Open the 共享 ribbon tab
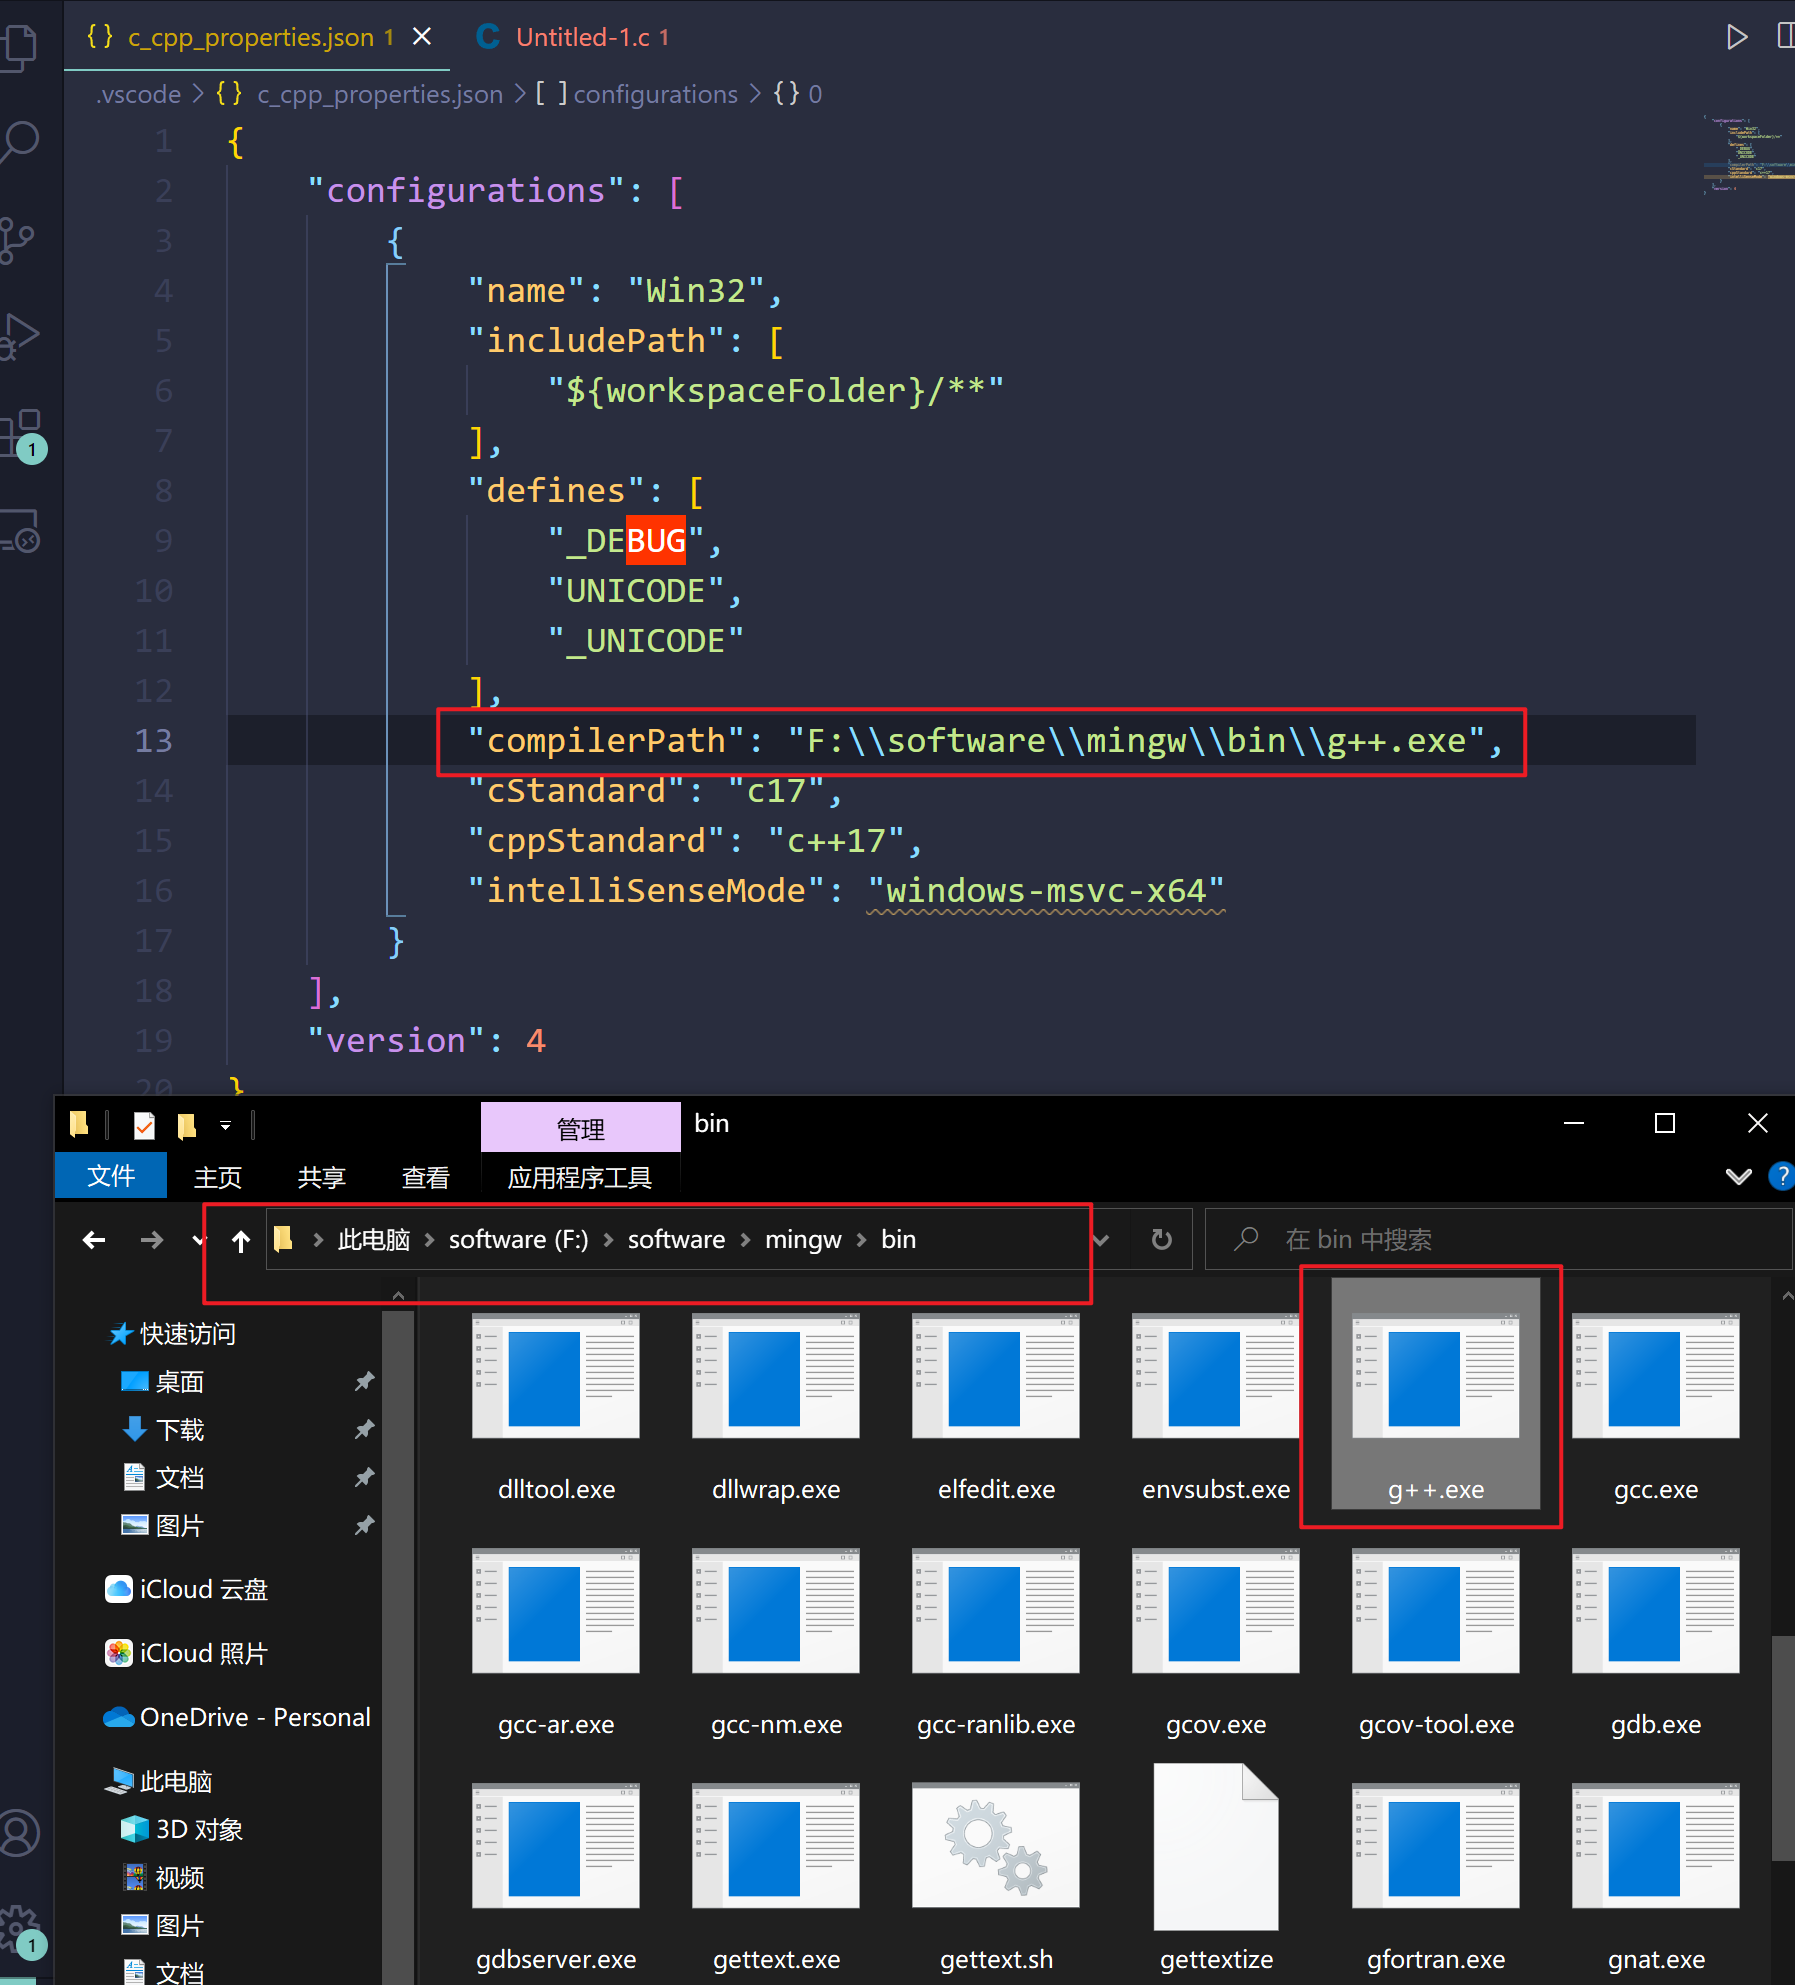The height and width of the screenshot is (1985, 1795). tap(322, 1177)
